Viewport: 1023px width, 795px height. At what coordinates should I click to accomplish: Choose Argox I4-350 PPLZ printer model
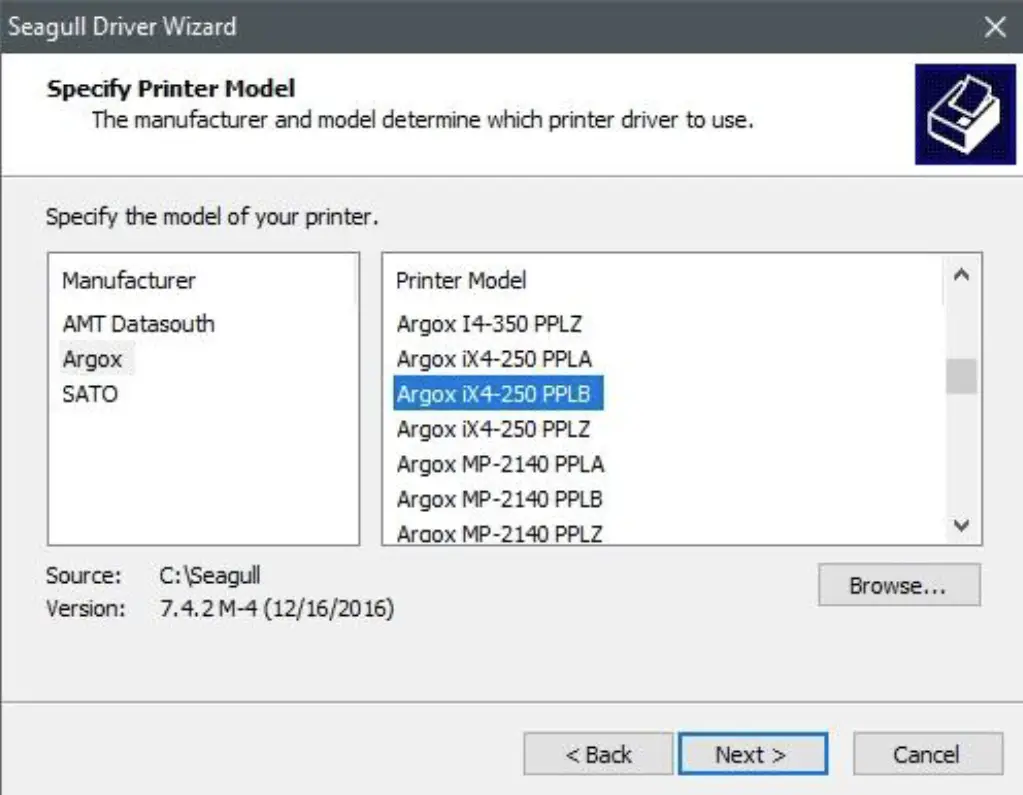click(x=489, y=323)
